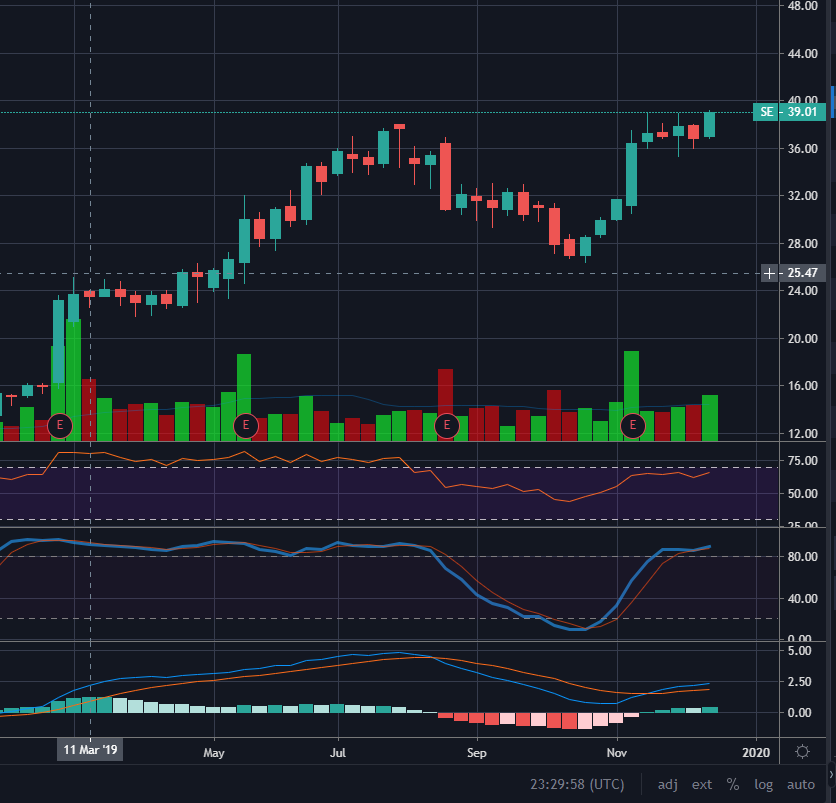Click the 2020 time axis label

(756, 753)
